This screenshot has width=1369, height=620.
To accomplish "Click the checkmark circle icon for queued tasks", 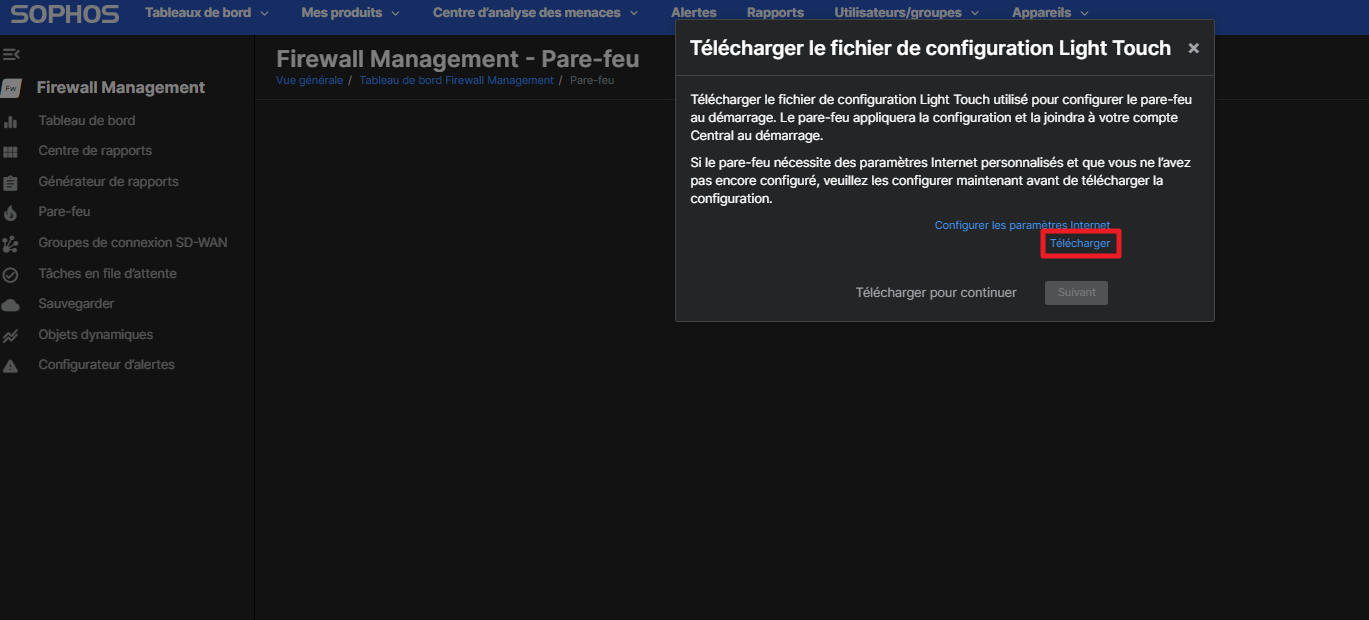I will 11,274.
